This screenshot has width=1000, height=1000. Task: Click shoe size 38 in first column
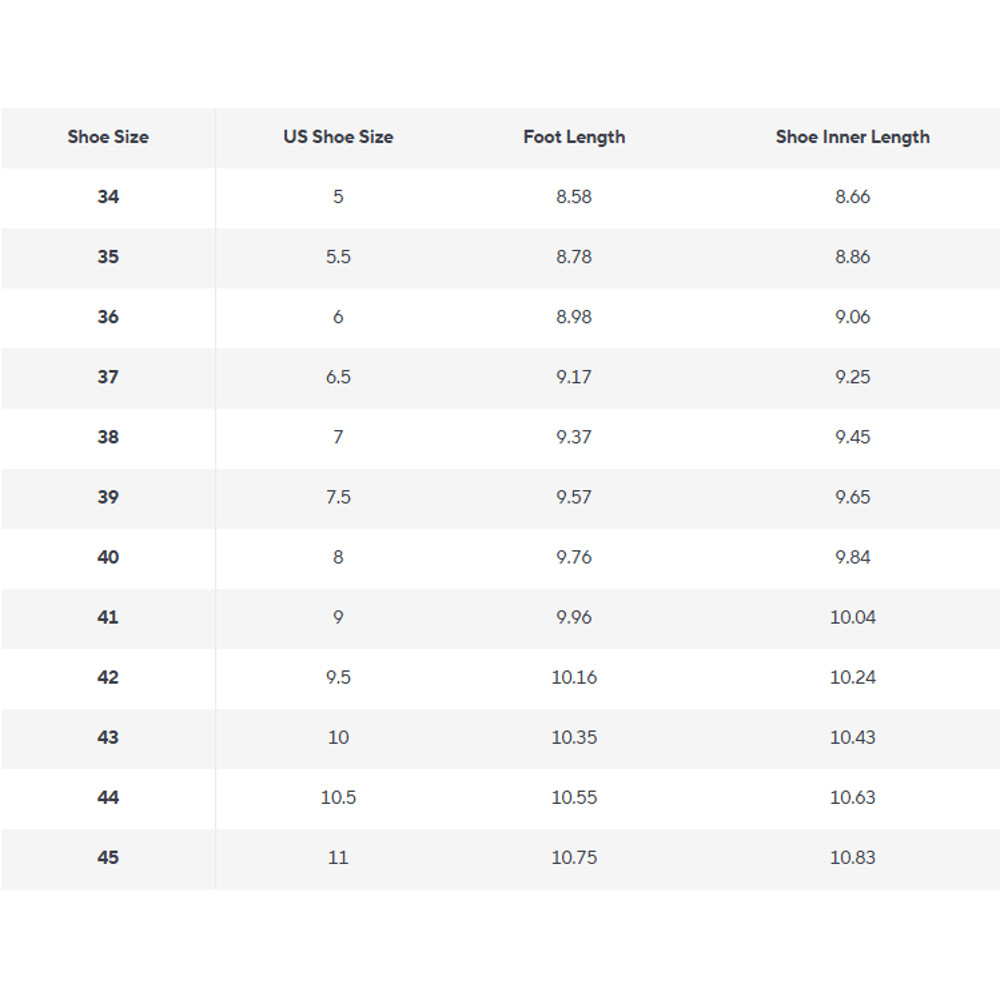(108, 437)
